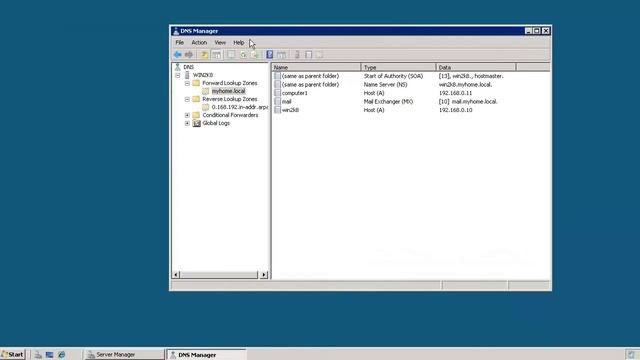Screen dimensions: 640x360
Task: Click the myhome.local zone icon
Action: 206,91
